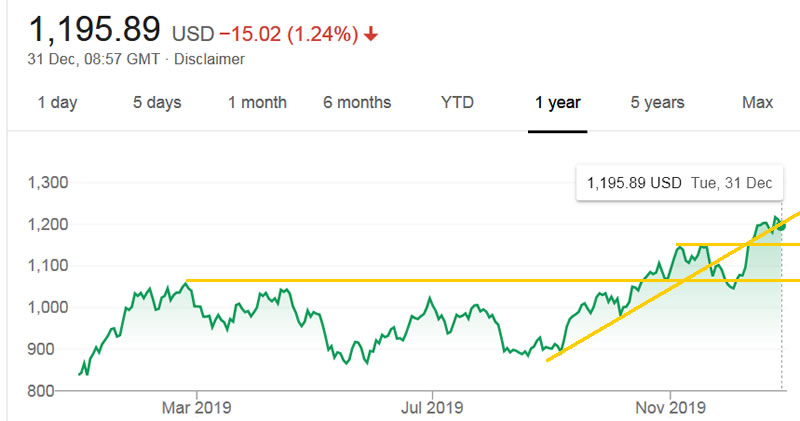Select the Max range tab
This screenshot has height=421, width=800.
click(757, 102)
